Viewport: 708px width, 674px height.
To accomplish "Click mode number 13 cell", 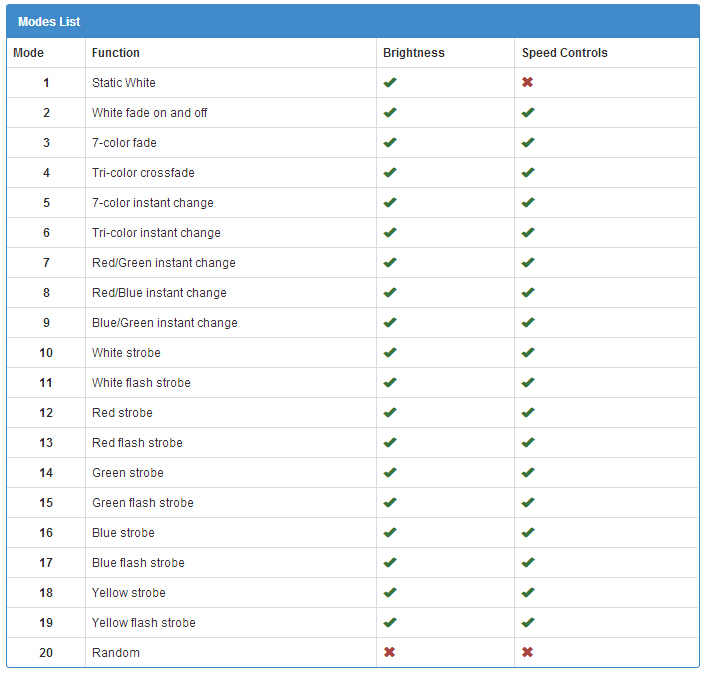I will 46,442.
